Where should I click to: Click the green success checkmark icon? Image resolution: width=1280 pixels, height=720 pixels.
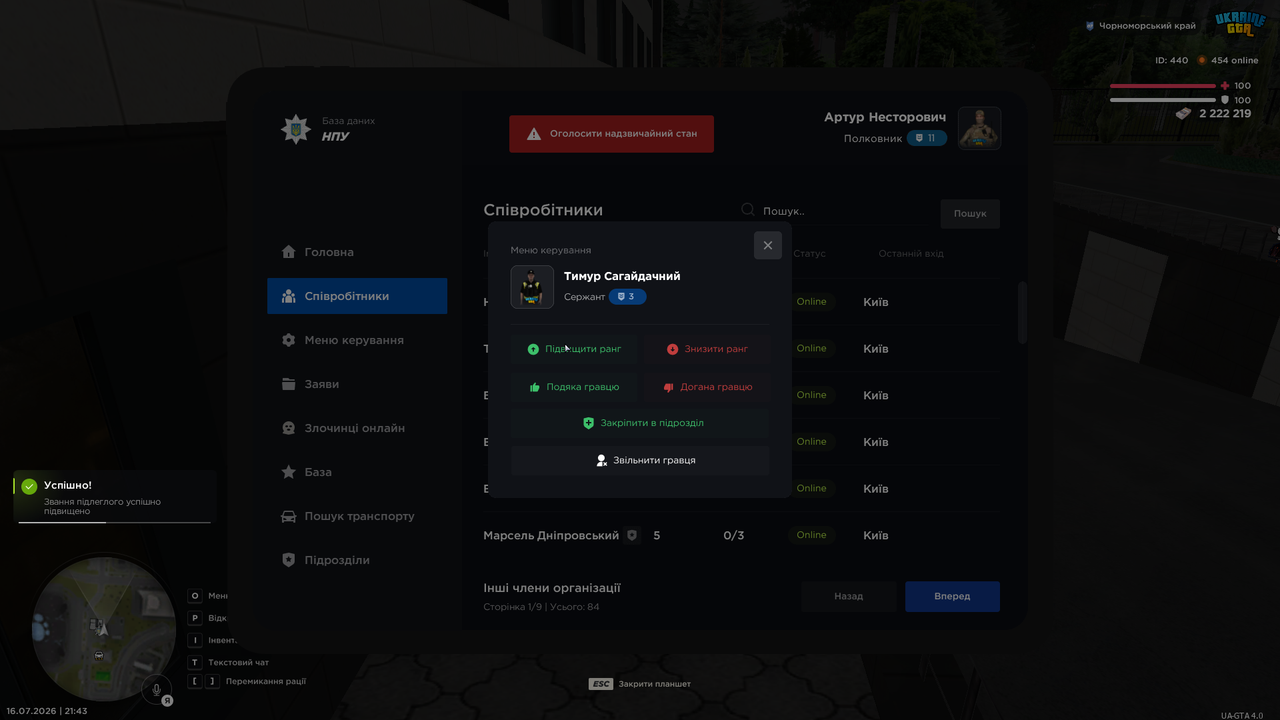[x=29, y=486]
